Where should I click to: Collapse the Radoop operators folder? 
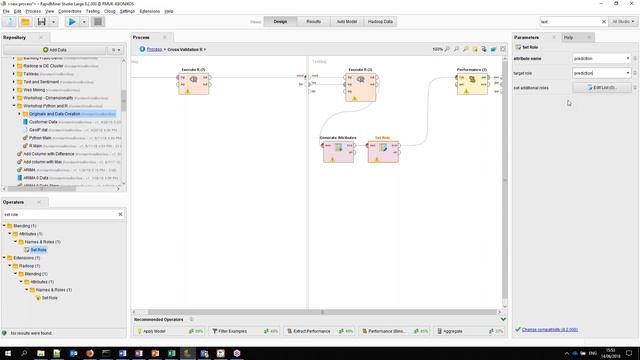[x=10, y=266]
